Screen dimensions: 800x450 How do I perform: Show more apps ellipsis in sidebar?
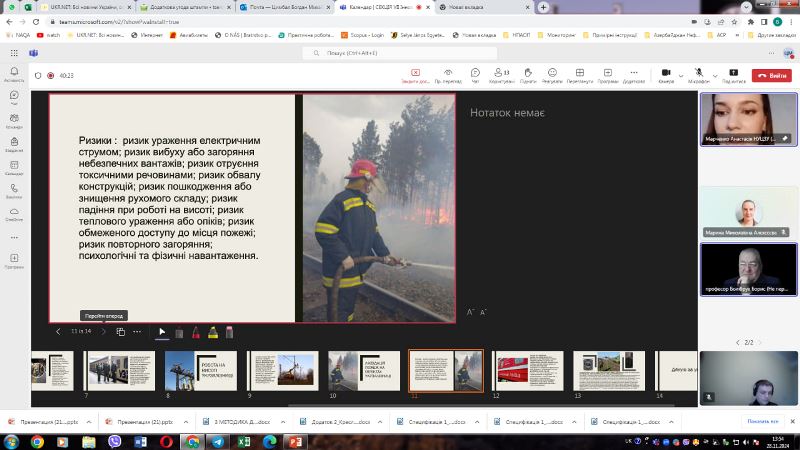[14, 237]
